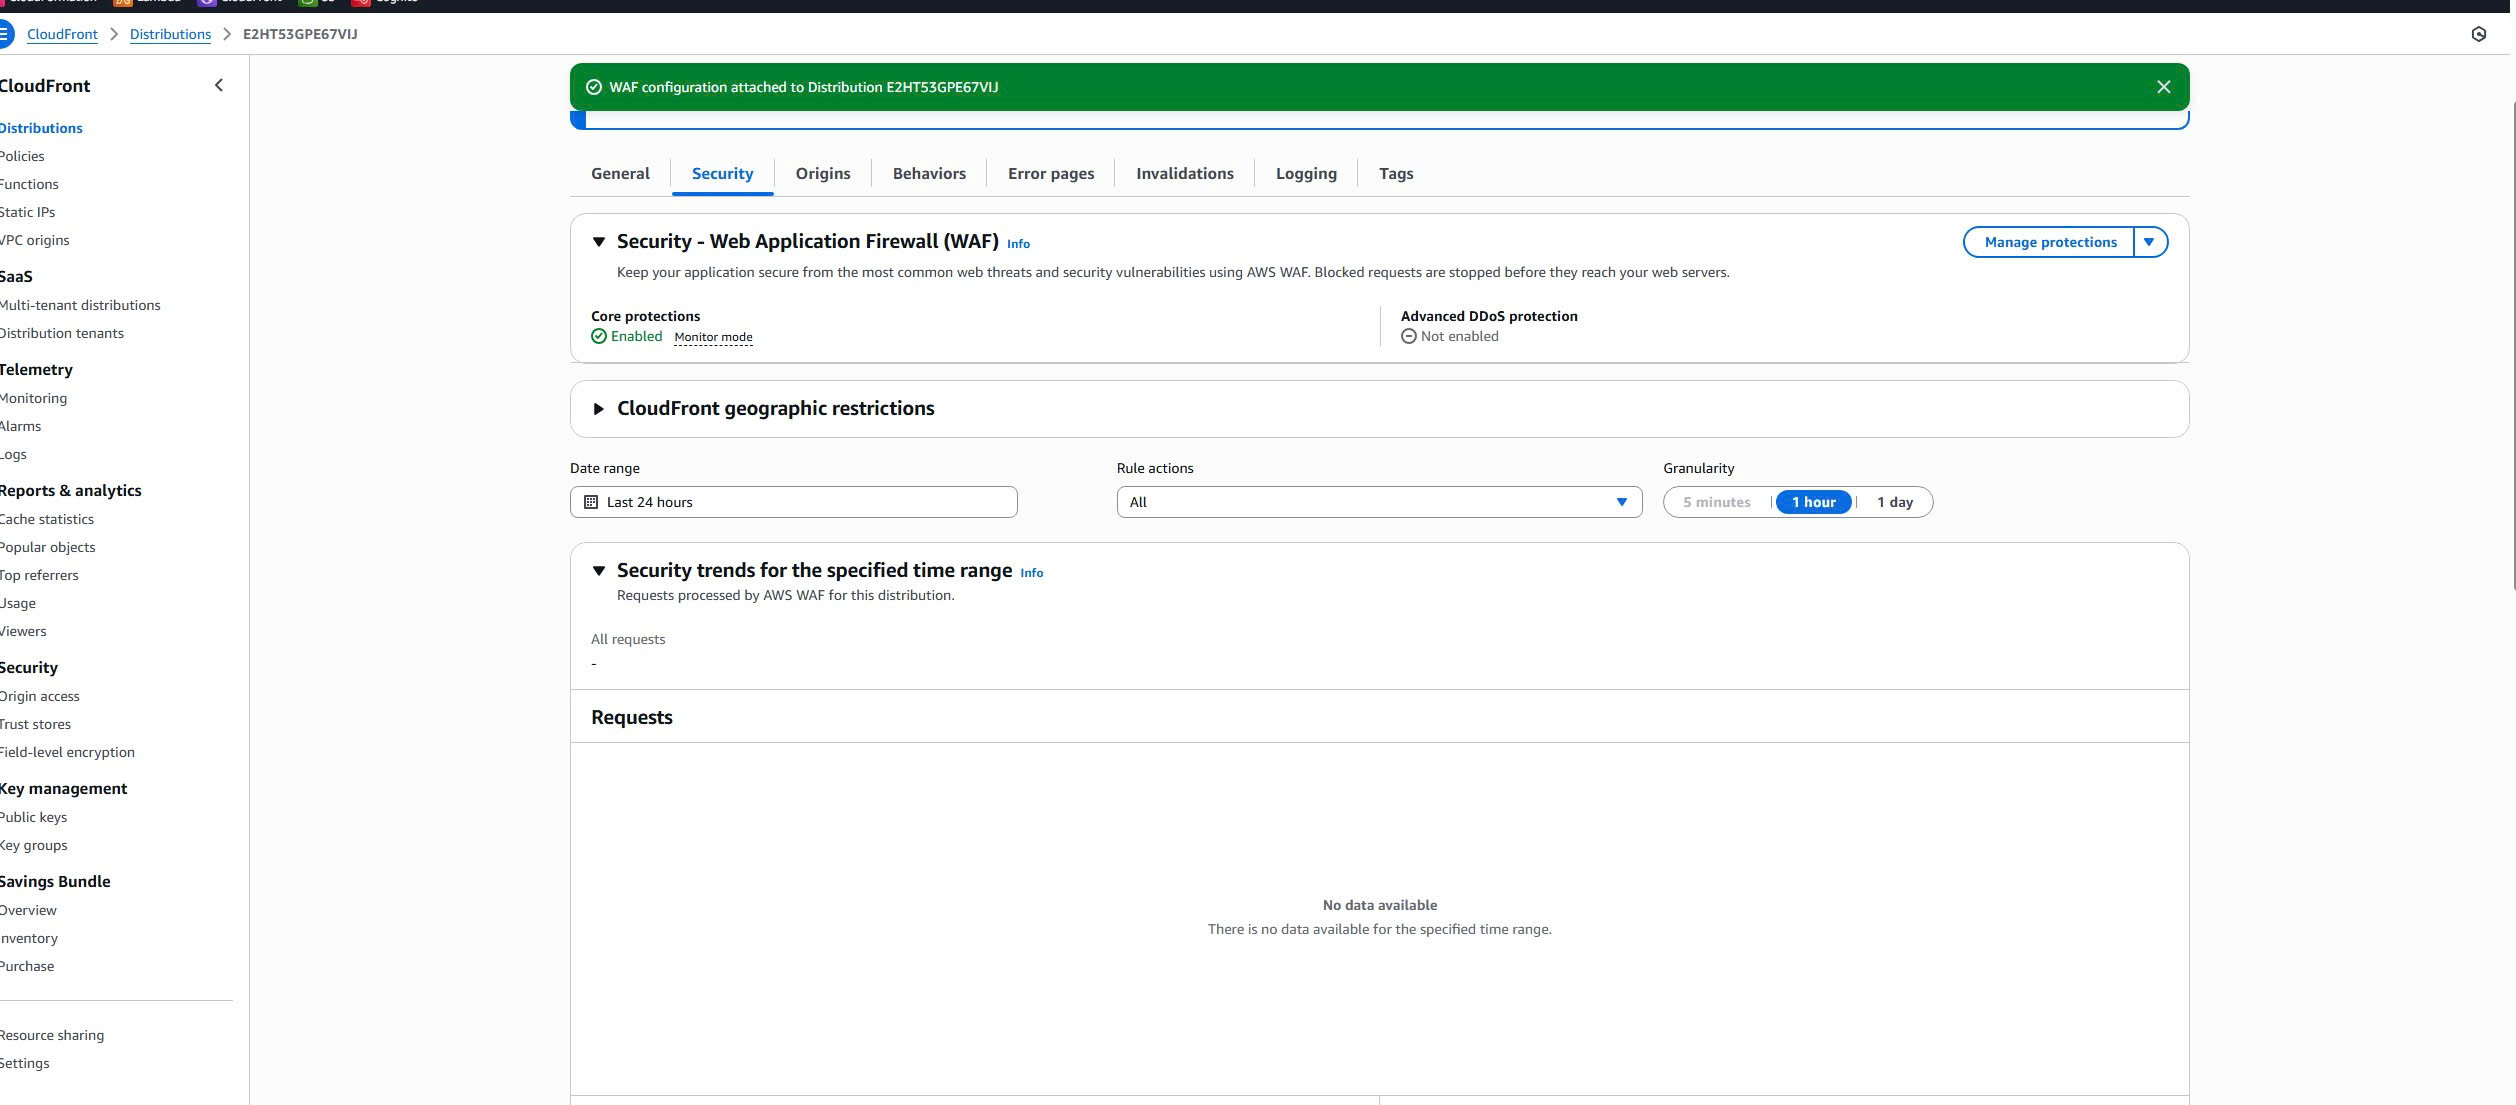2516x1105 pixels.
Task: Expand CloudFront geographic restrictions section
Action: pyautogui.click(x=598, y=409)
